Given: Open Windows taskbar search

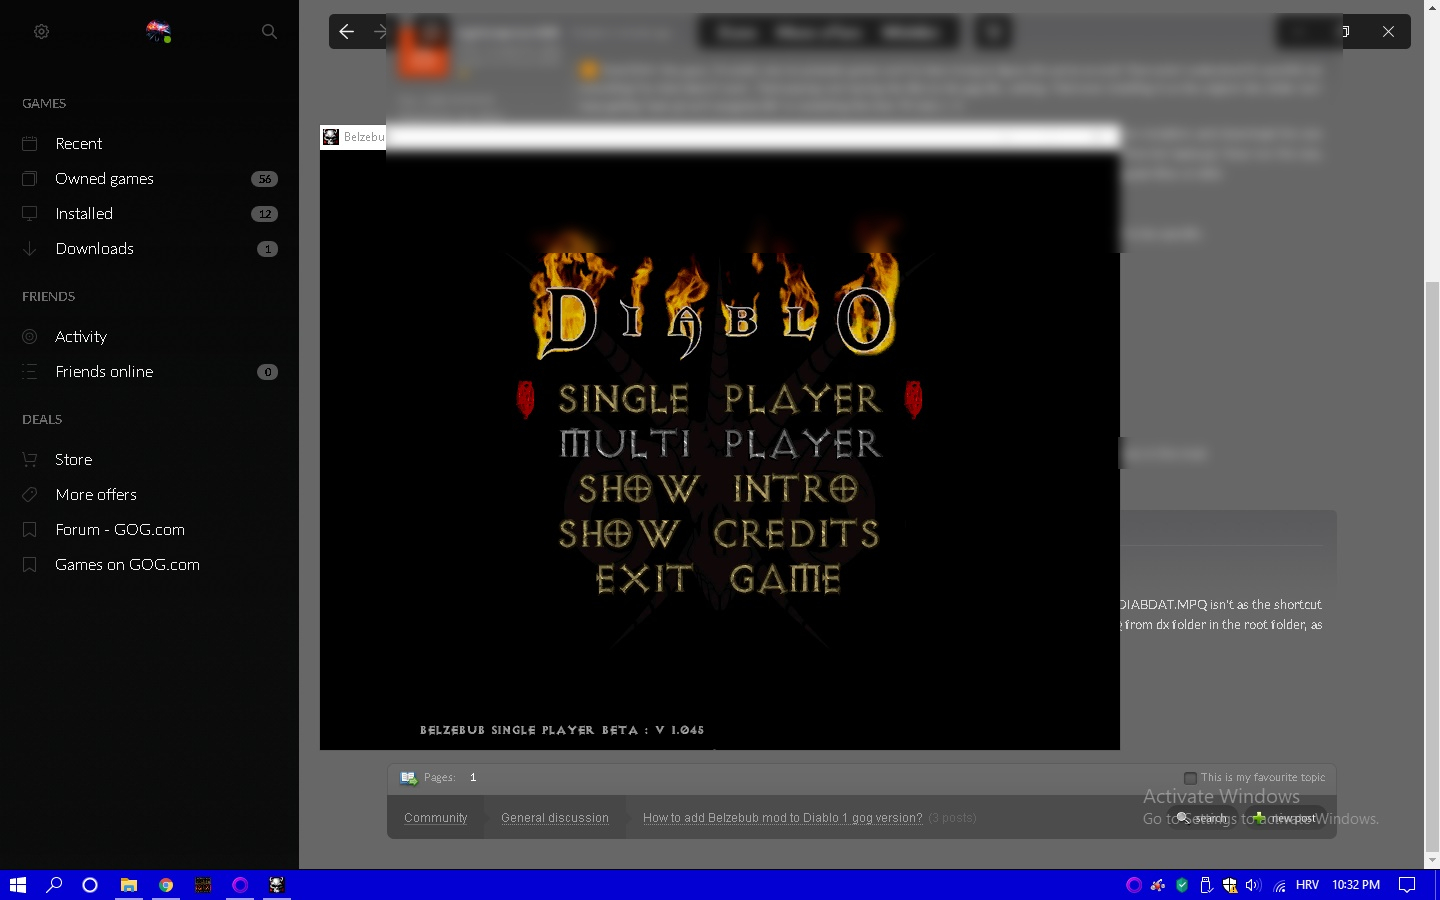Looking at the screenshot, I should click(54, 885).
